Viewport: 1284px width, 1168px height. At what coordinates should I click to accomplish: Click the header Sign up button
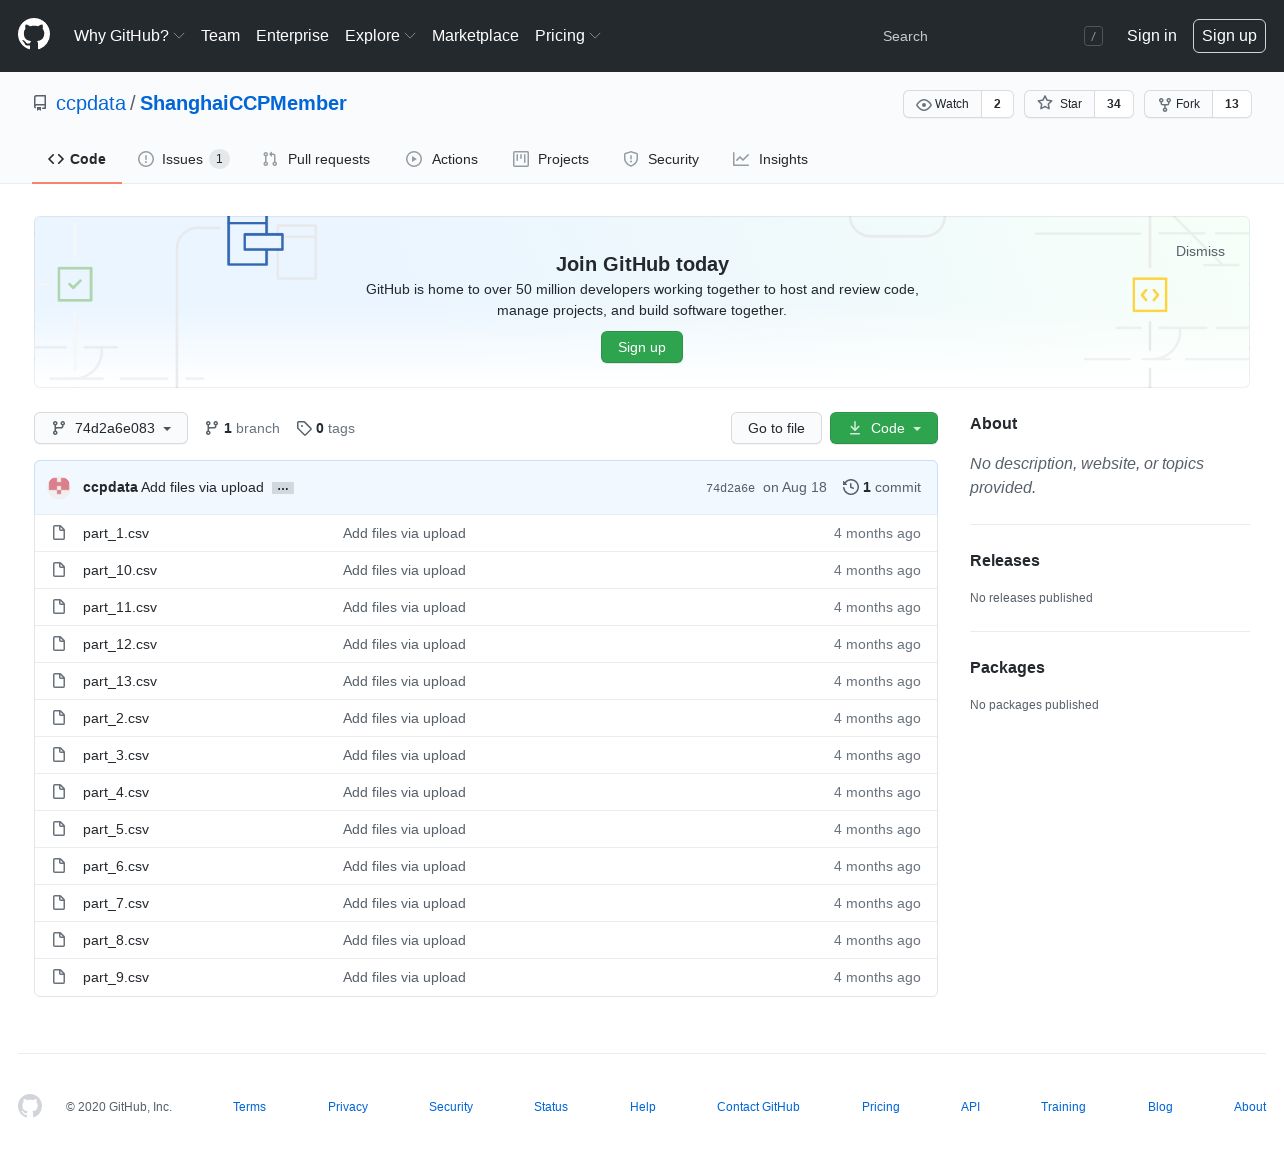coord(1229,36)
